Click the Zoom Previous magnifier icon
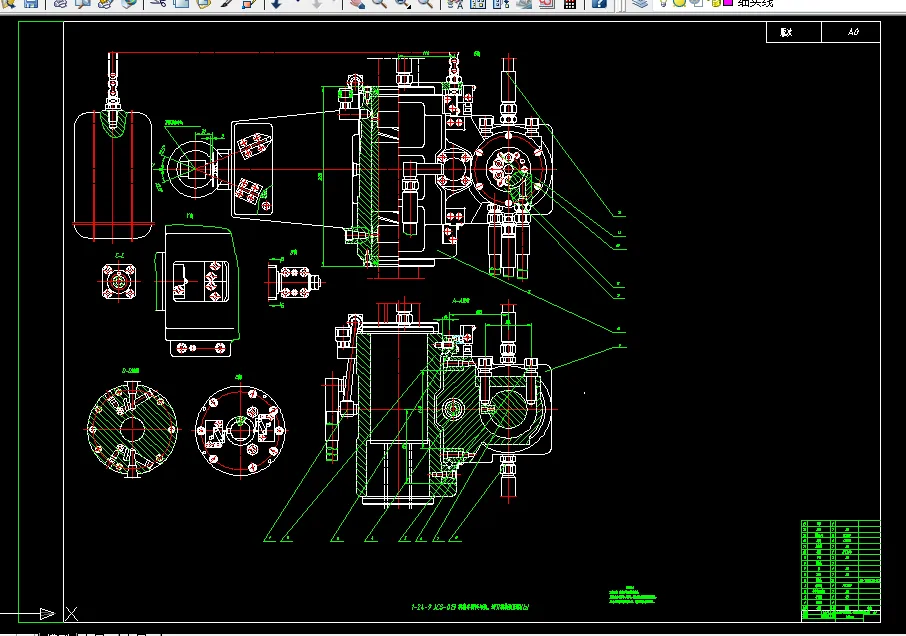 pos(425,3)
